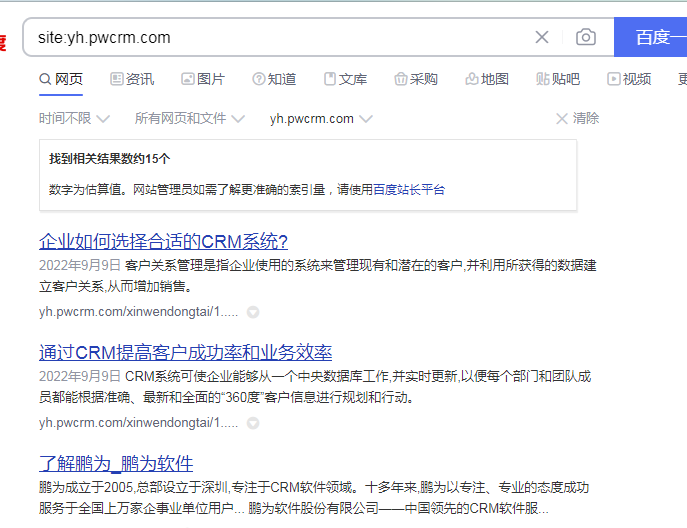Expand the 时间不限 time filter dropdown

tap(74, 118)
